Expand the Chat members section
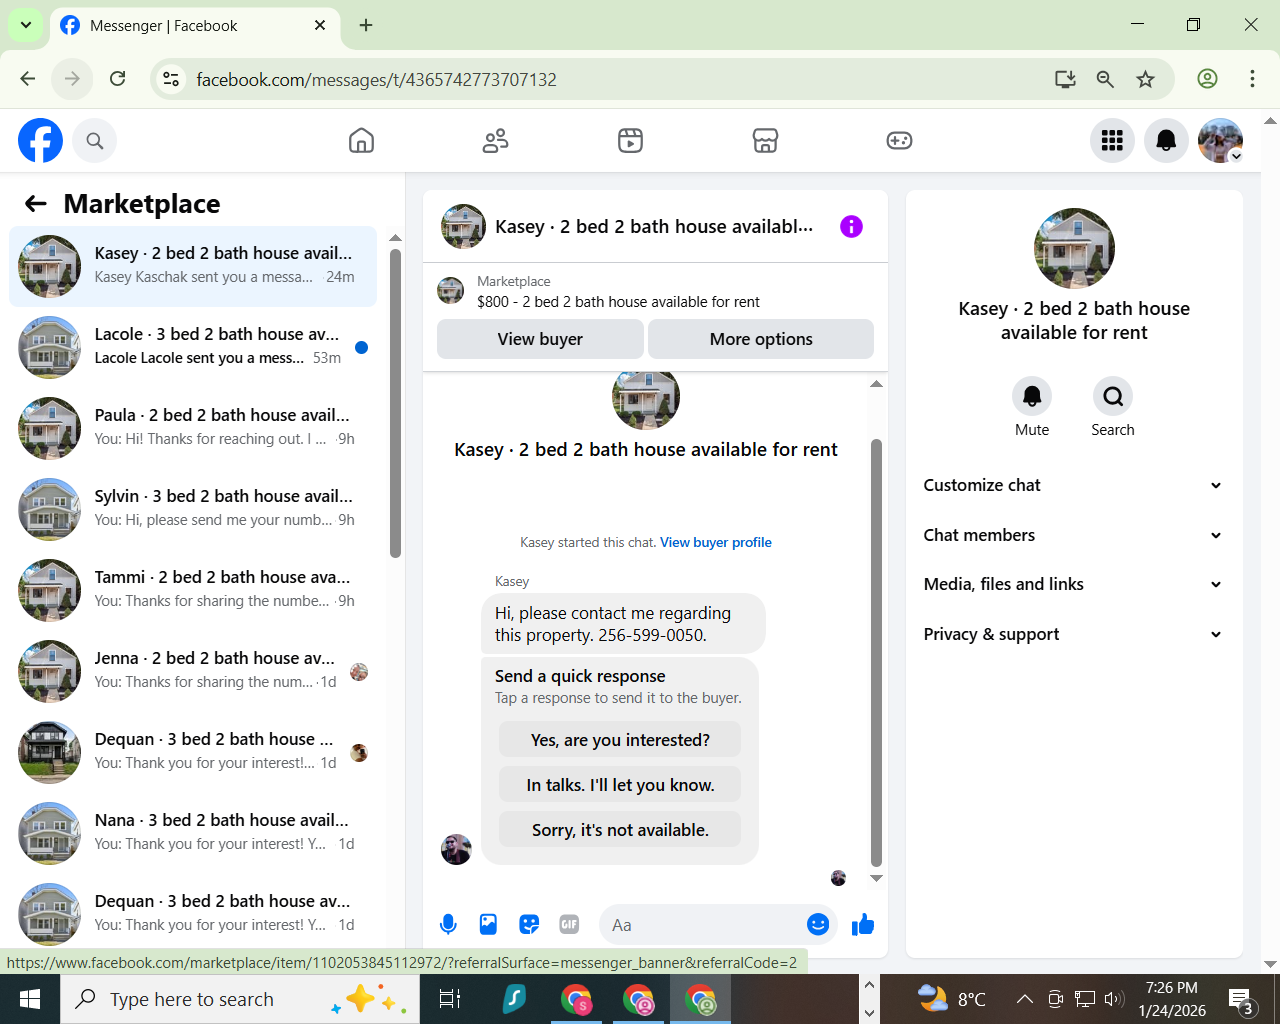Viewport: 1280px width, 1024px height. tap(1073, 535)
